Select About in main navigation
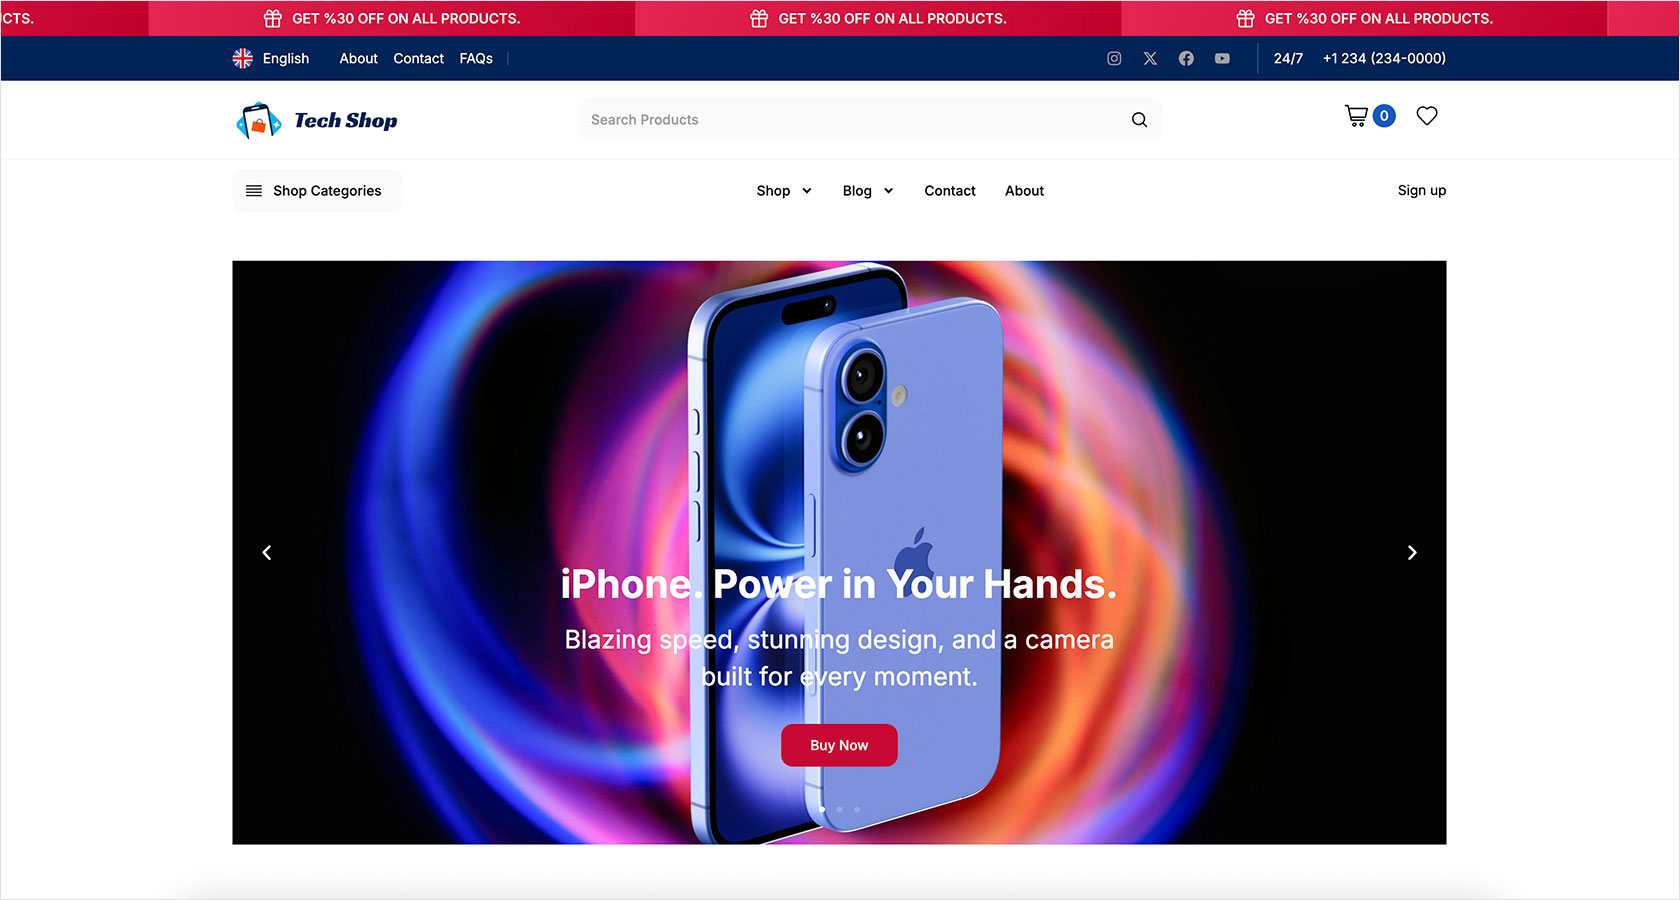The height and width of the screenshot is (900, 1680). 1024,191
